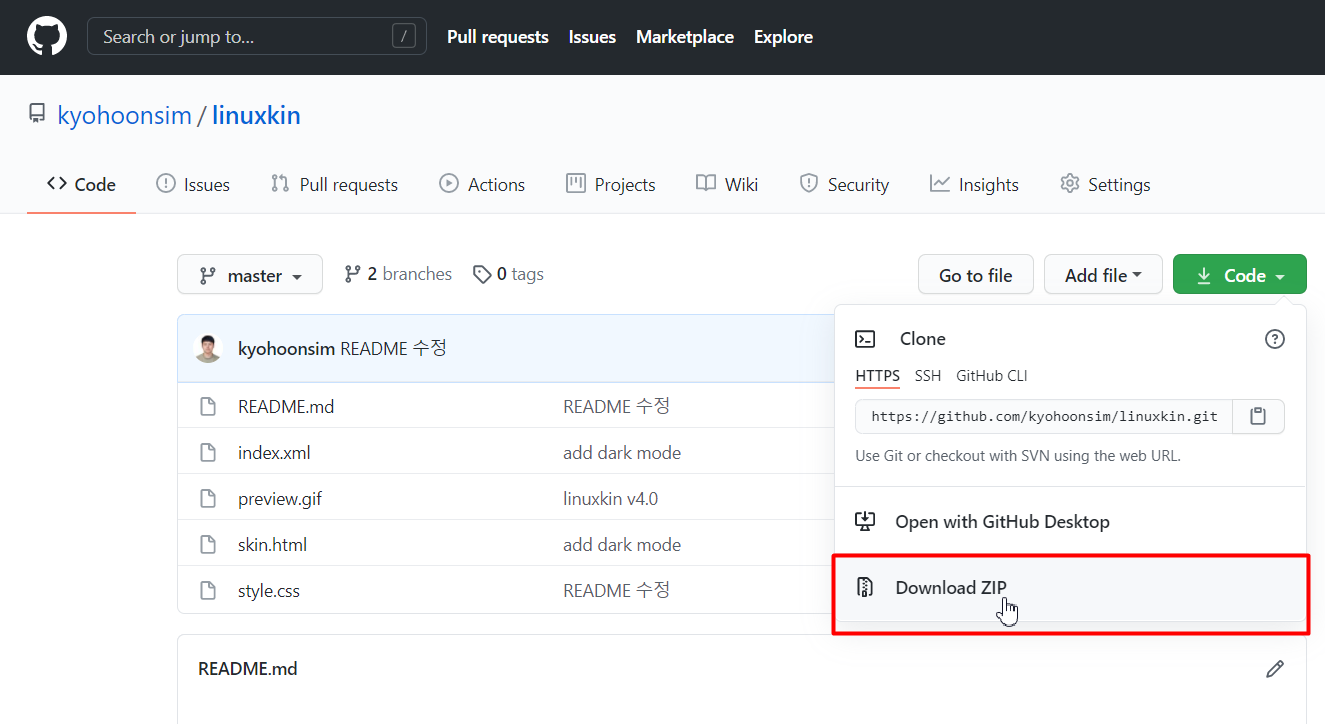This screenshot has height=724, width=1325.
Task: Open the master branch dropdown
Action: point(250,274)
